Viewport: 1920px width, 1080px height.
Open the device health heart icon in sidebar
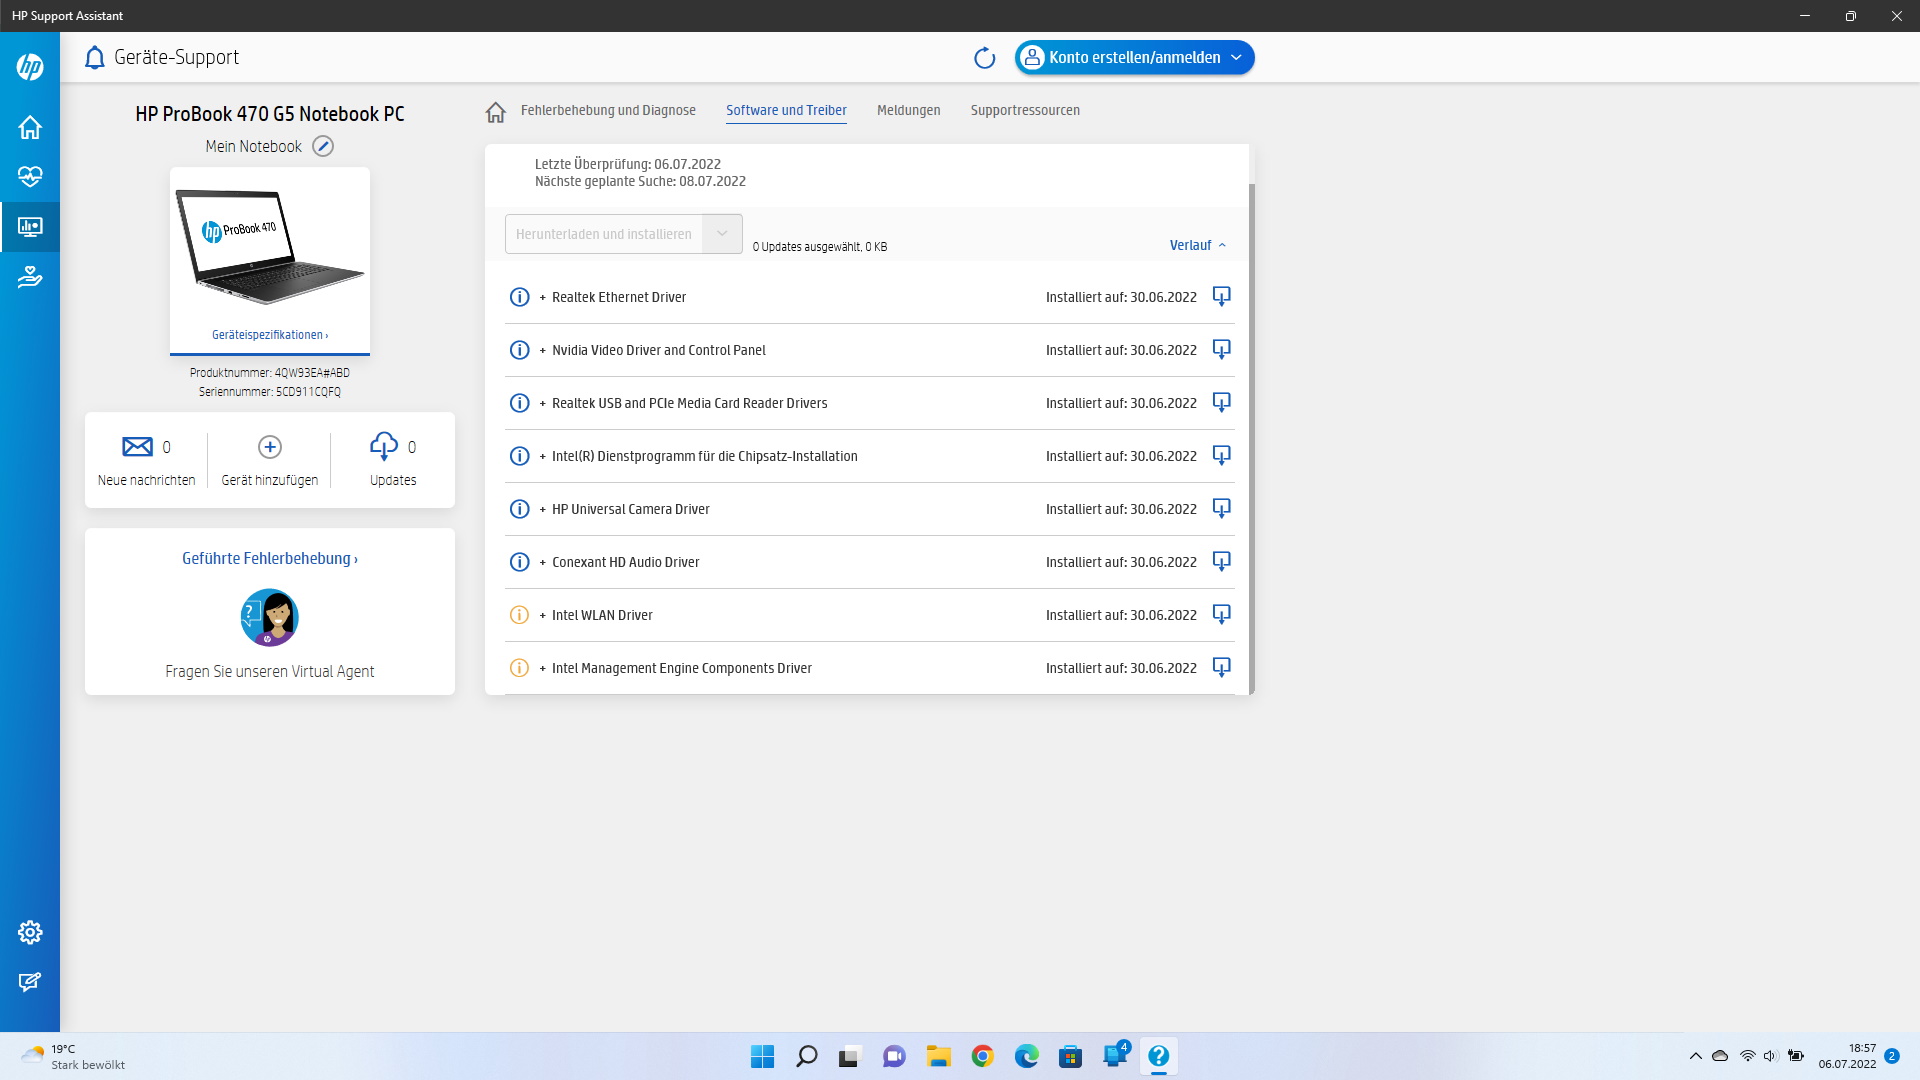(x=30, y=177)
